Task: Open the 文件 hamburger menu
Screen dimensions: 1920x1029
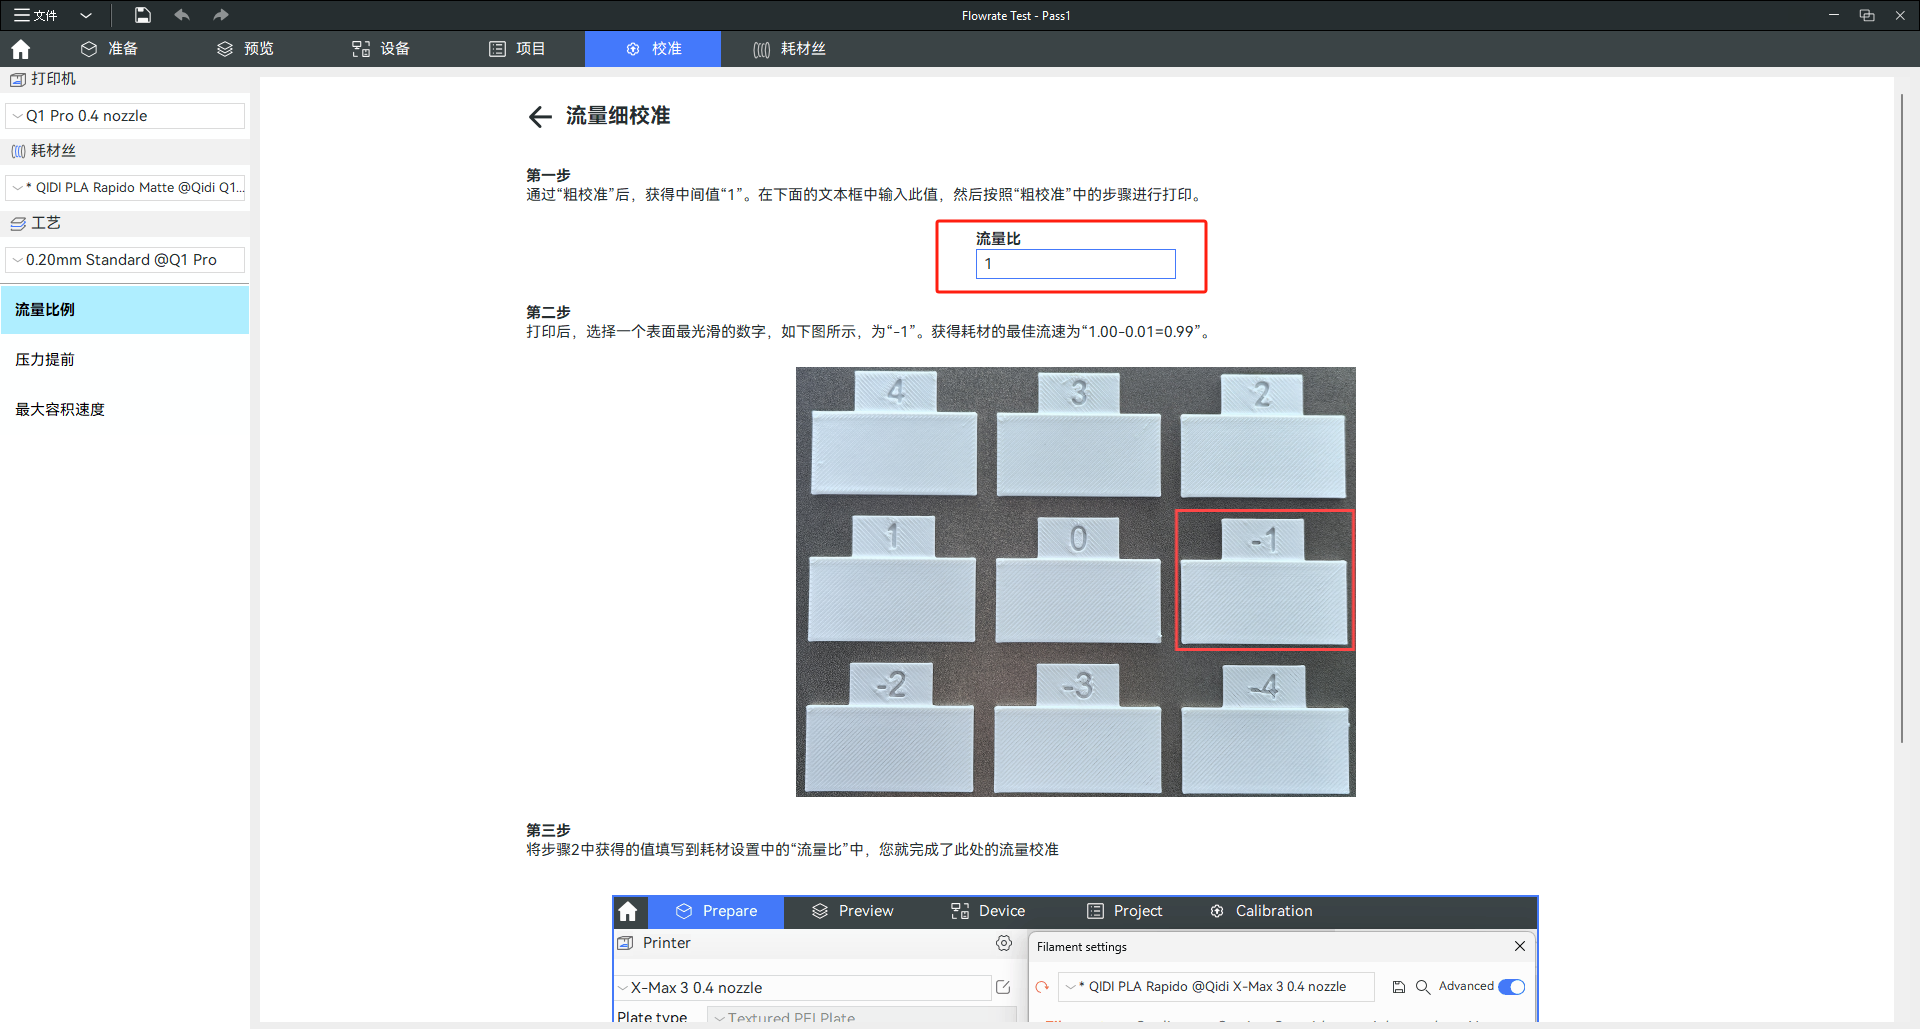Action: tap(35, 15)
